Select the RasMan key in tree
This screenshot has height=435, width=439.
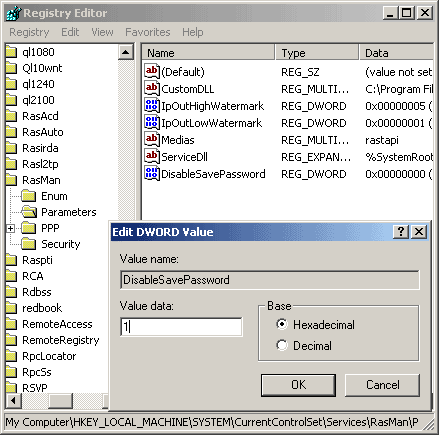coord(41,180)
